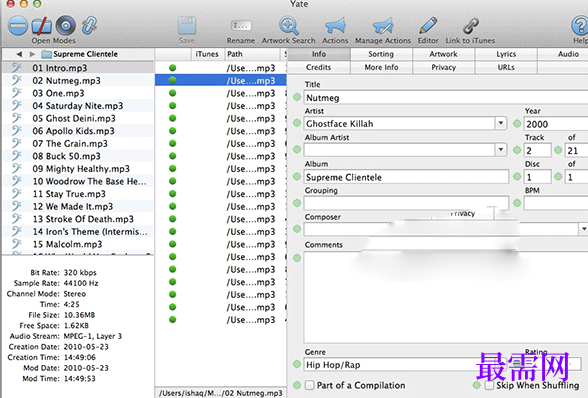Select file 02 Nutmeg.mp3
Image resolution: width=588 pixels, height=398 pixels.
(x=78, y=81)
